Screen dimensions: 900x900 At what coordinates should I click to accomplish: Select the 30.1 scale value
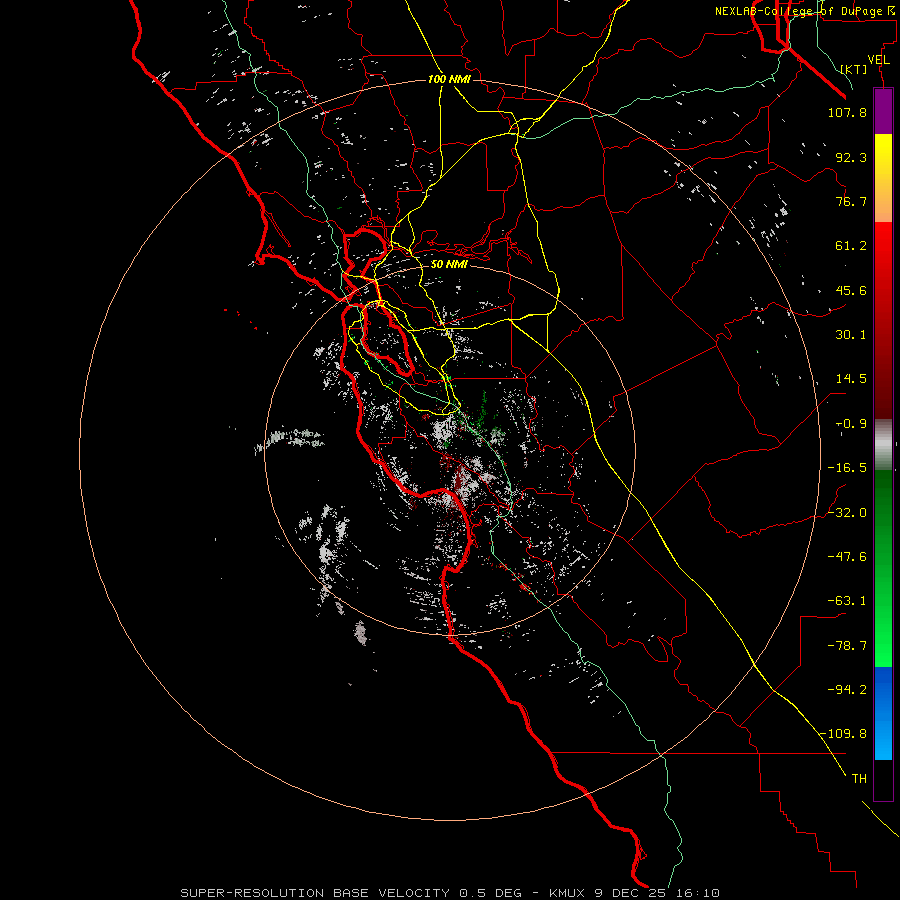pos(851,335)
